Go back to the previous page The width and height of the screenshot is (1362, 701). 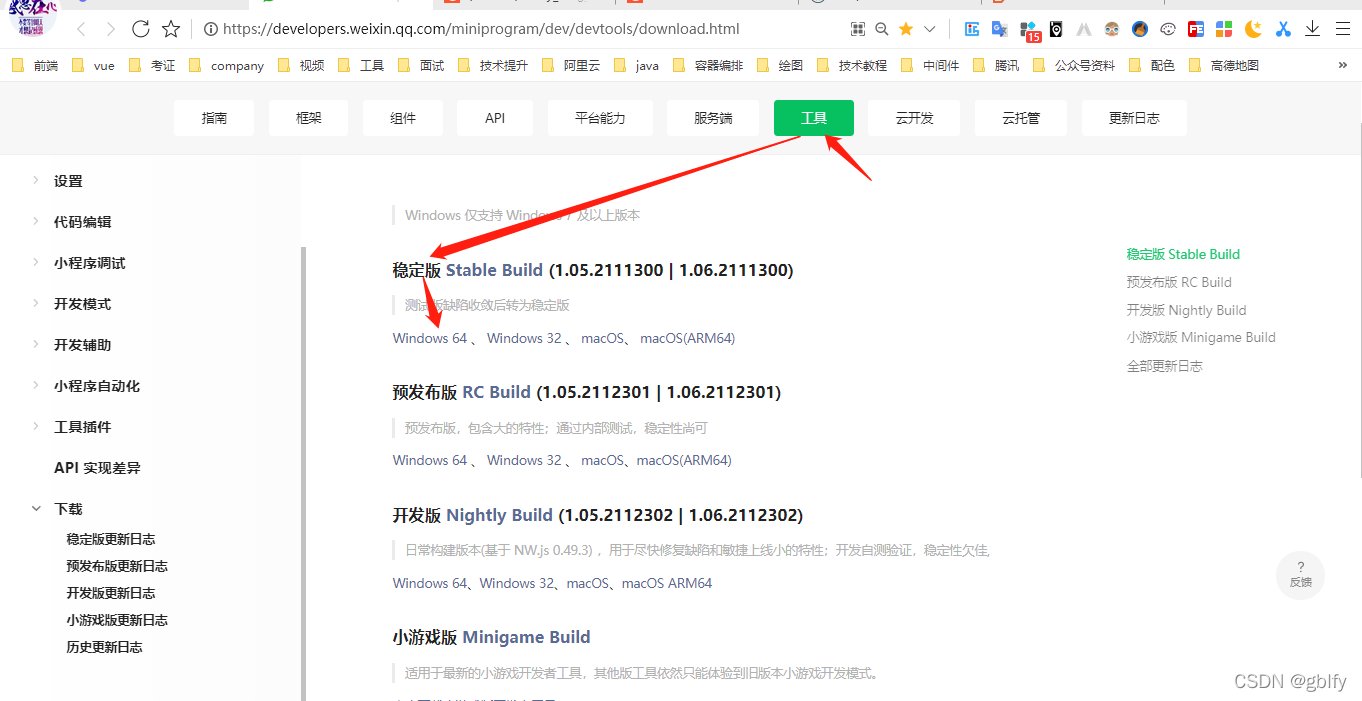click(82, 29)
